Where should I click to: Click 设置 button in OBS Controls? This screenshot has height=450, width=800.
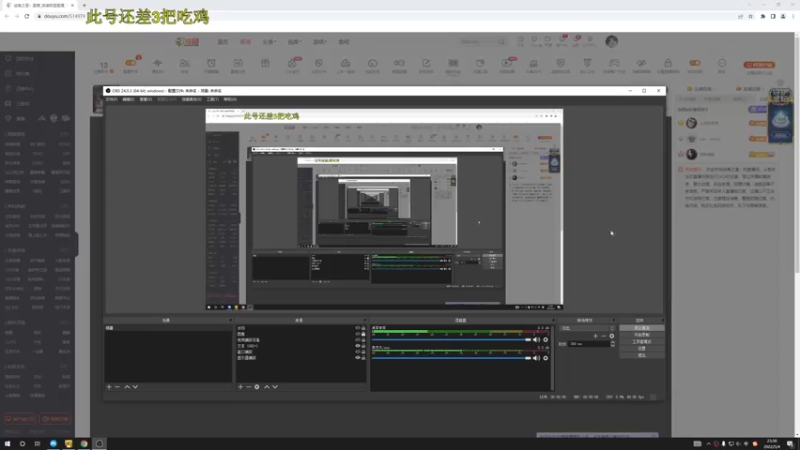tap(642, 348)
